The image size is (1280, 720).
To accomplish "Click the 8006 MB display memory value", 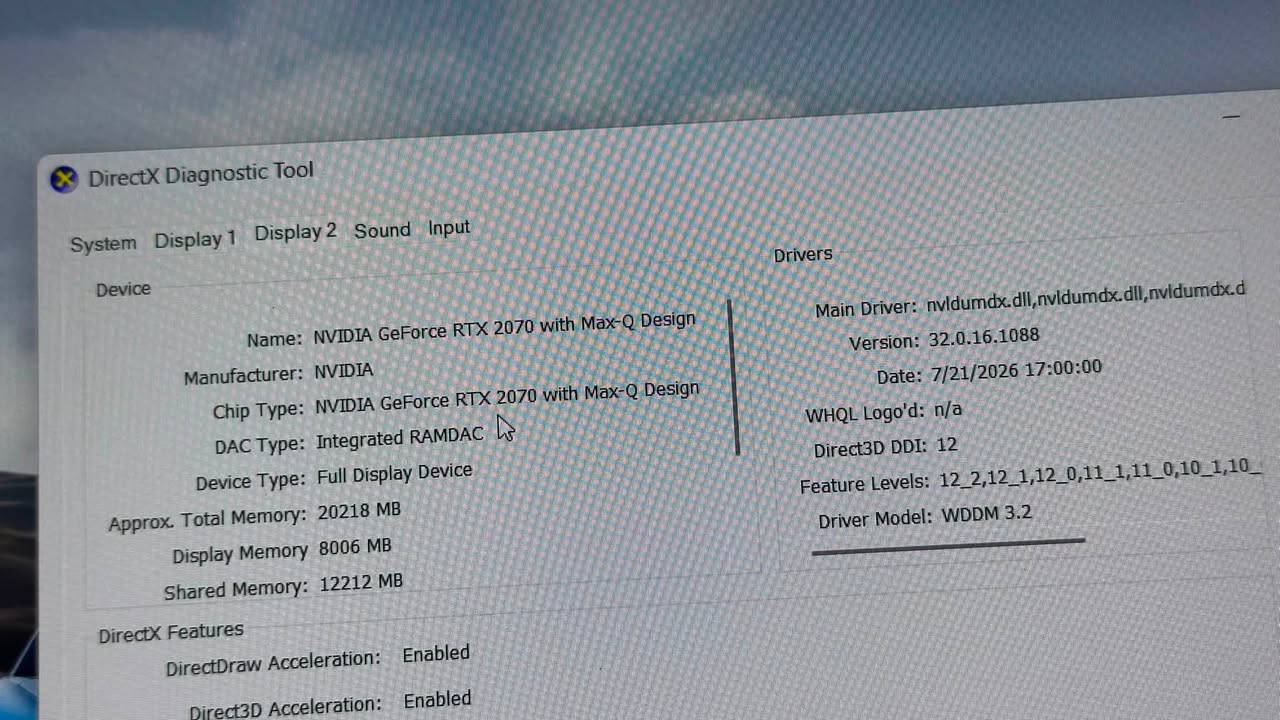I will [355, 547].
